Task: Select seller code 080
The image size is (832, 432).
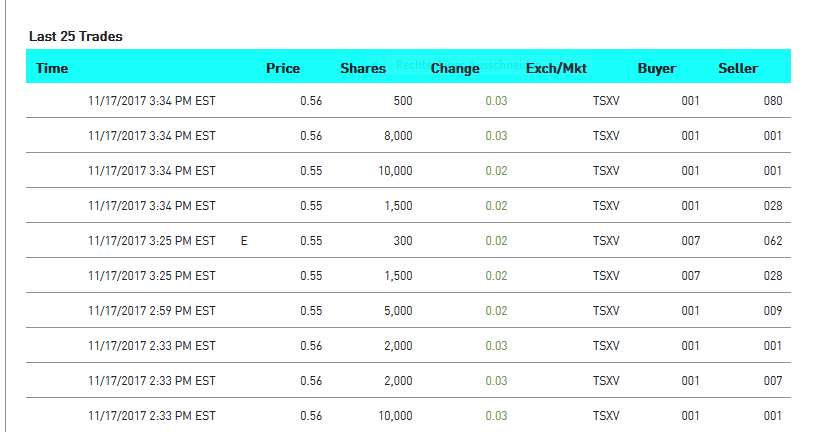Action: (772, 101)
